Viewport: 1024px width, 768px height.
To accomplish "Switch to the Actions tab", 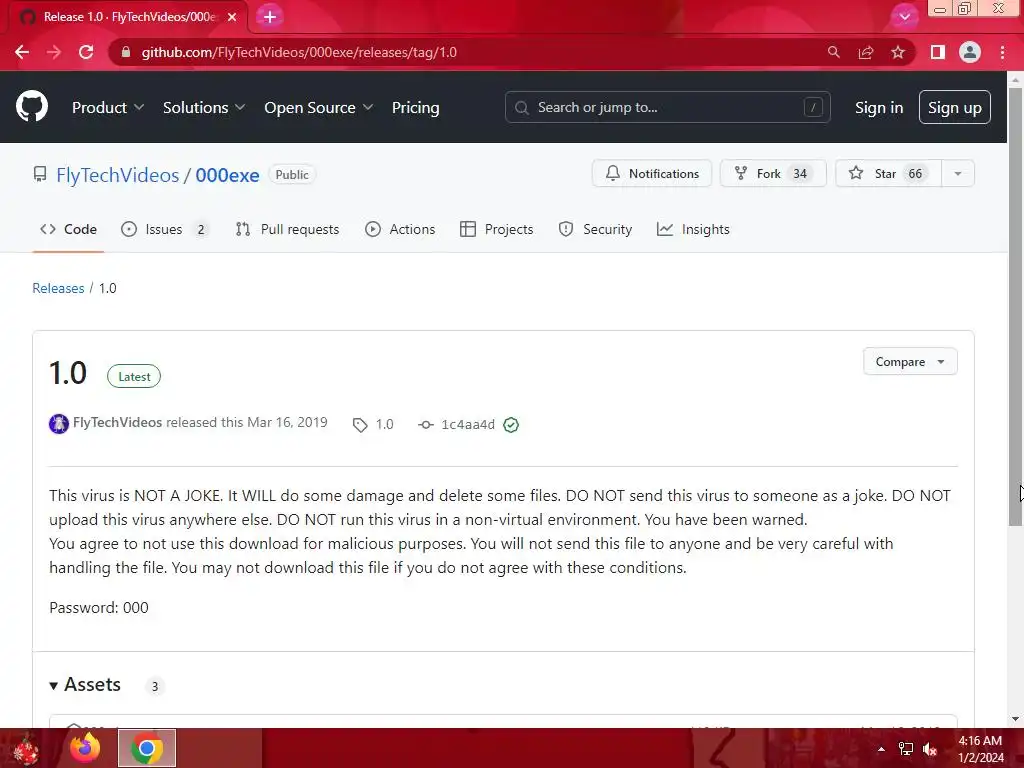I will point(400,229).
